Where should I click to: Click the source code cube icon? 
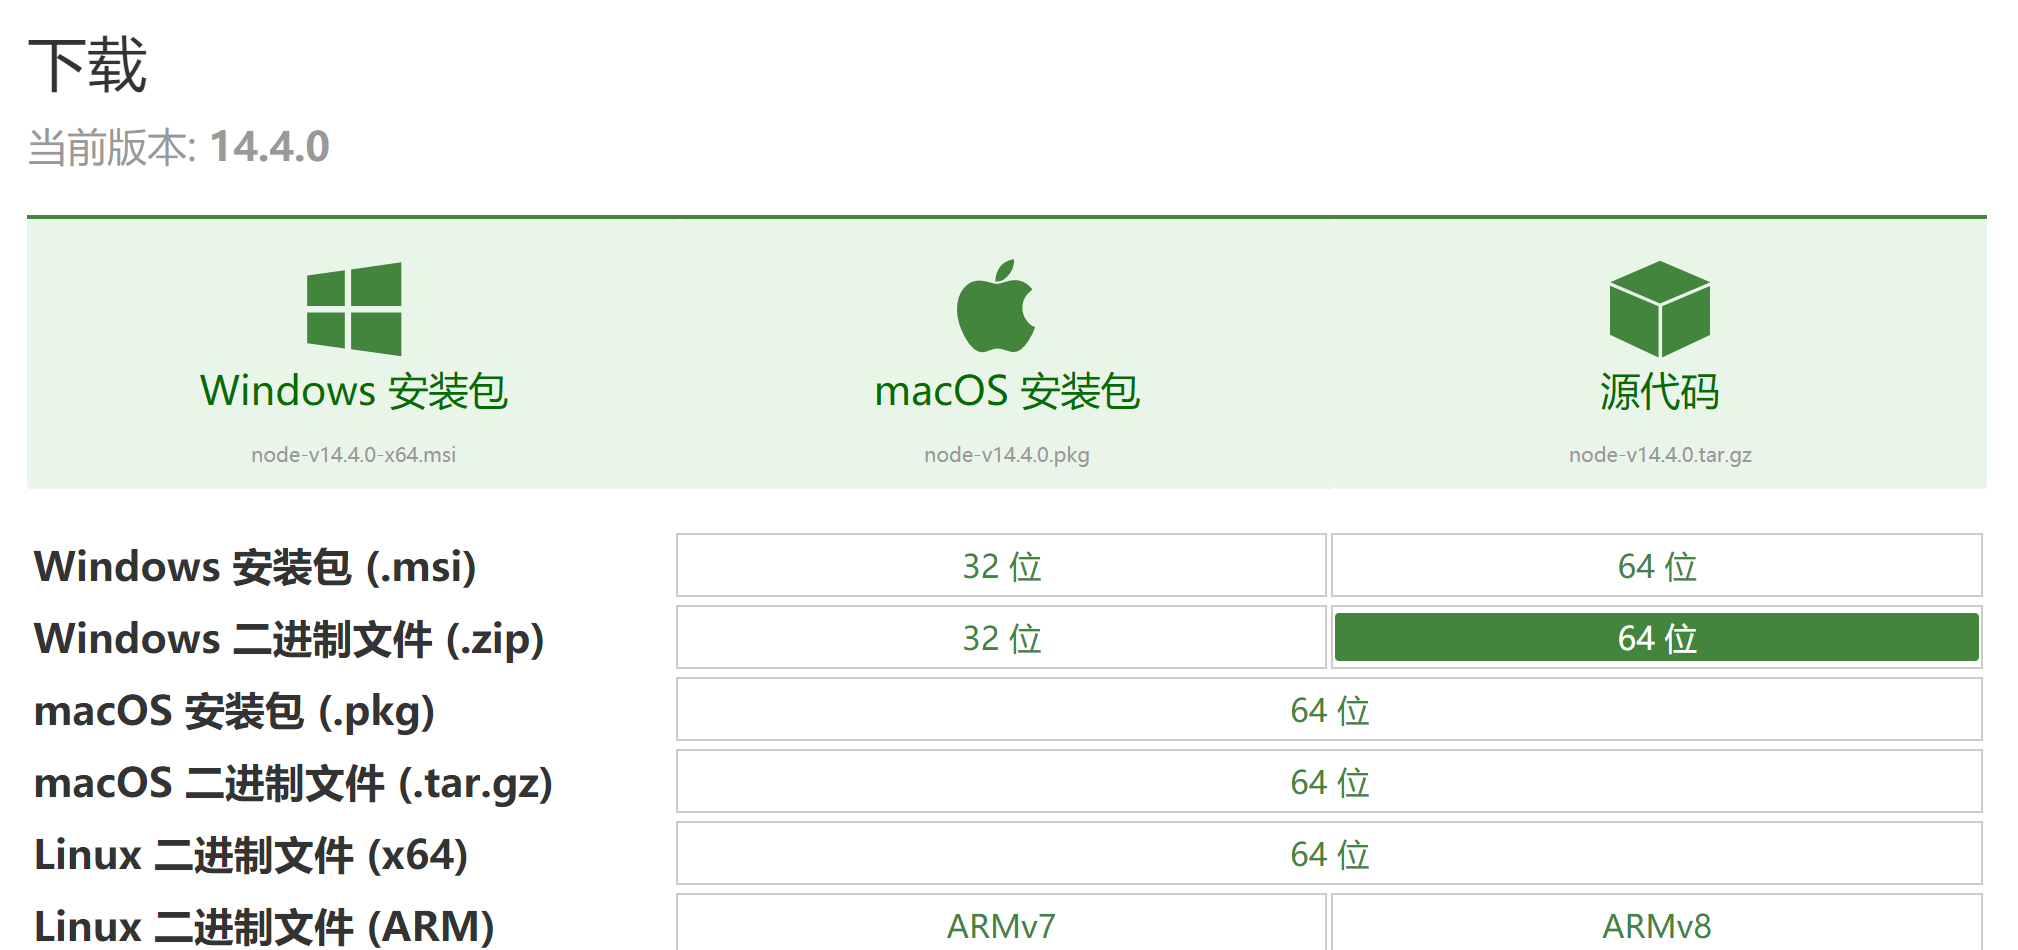[1659, 309]
